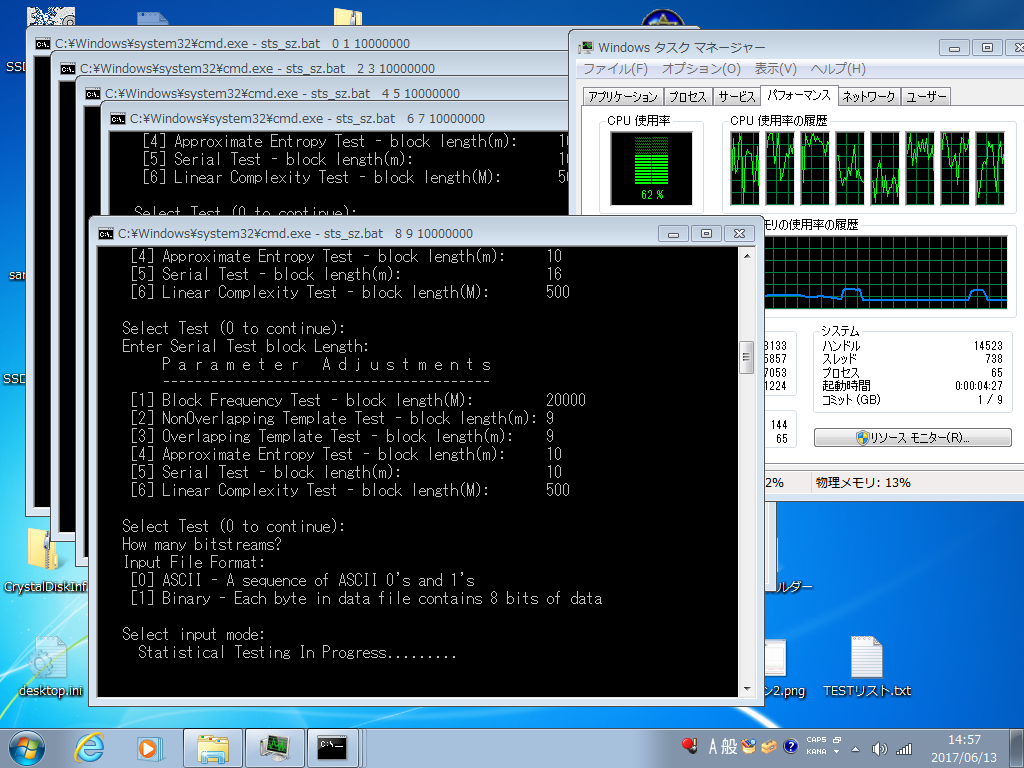The width and height of the screenshot is (1024, 768).
Task: Open the ファイル(F) menu
Action: 615,69
